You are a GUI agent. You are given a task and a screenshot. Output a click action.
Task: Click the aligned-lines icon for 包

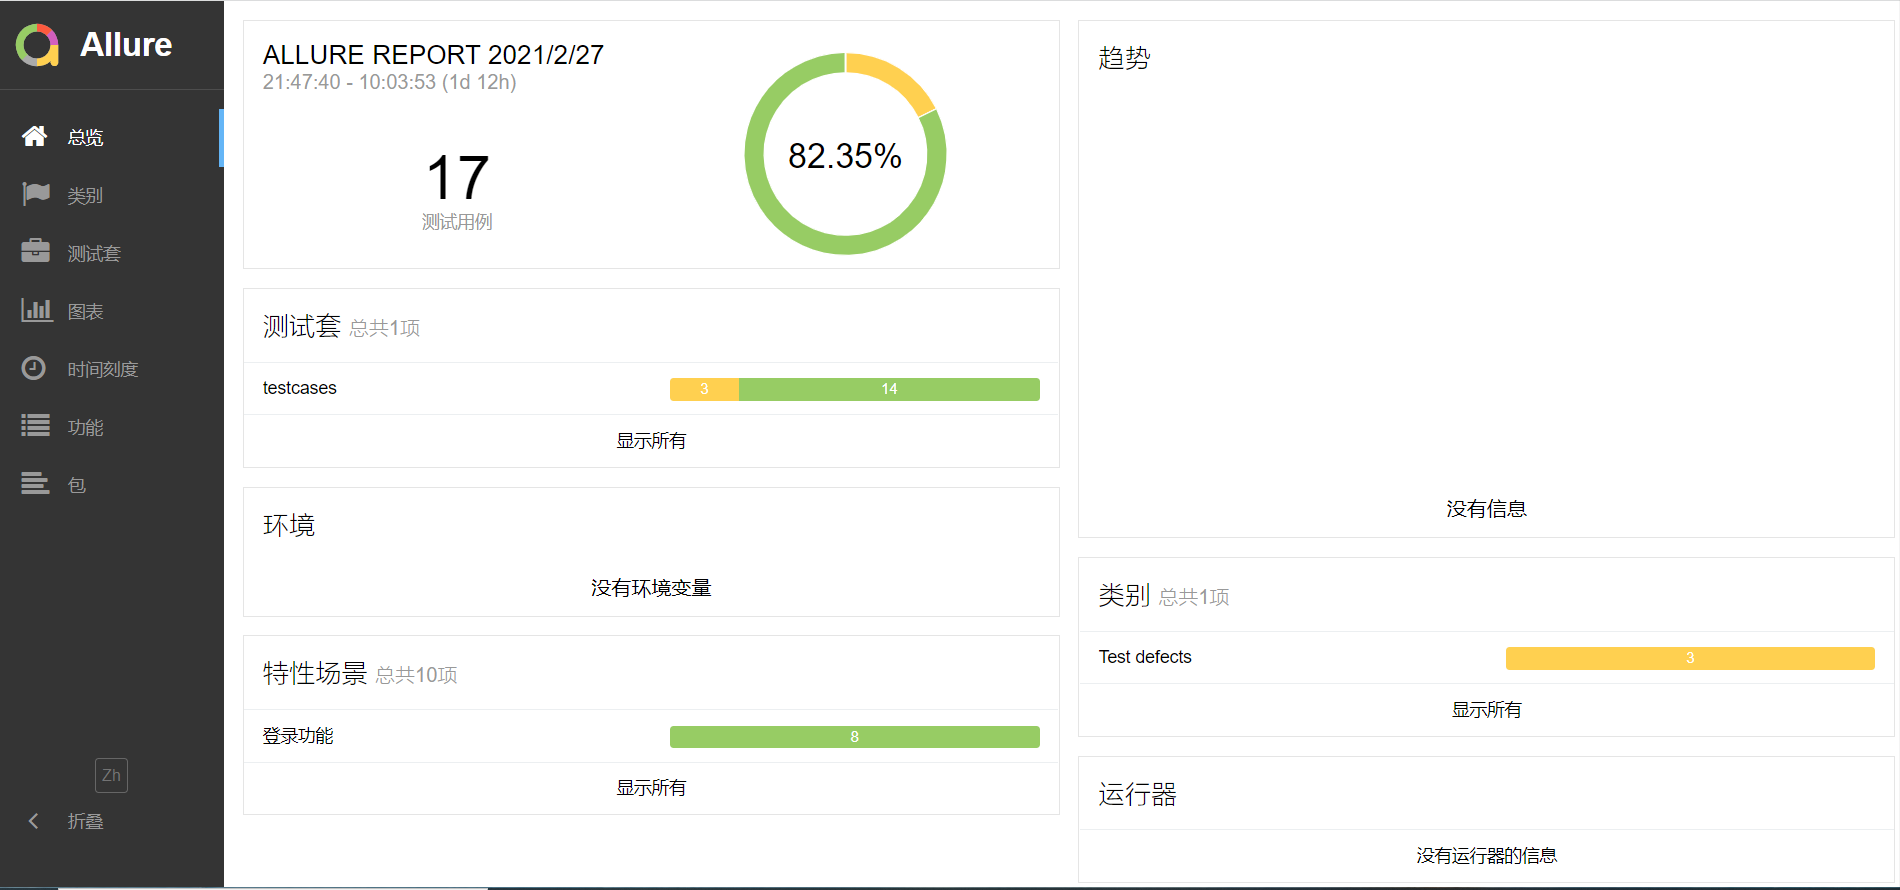[x=35, y=484]
